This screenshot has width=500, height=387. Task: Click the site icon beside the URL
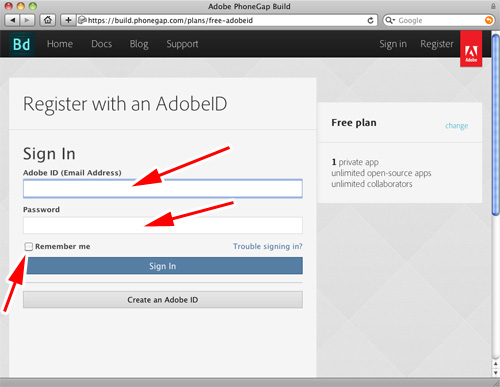82,20
